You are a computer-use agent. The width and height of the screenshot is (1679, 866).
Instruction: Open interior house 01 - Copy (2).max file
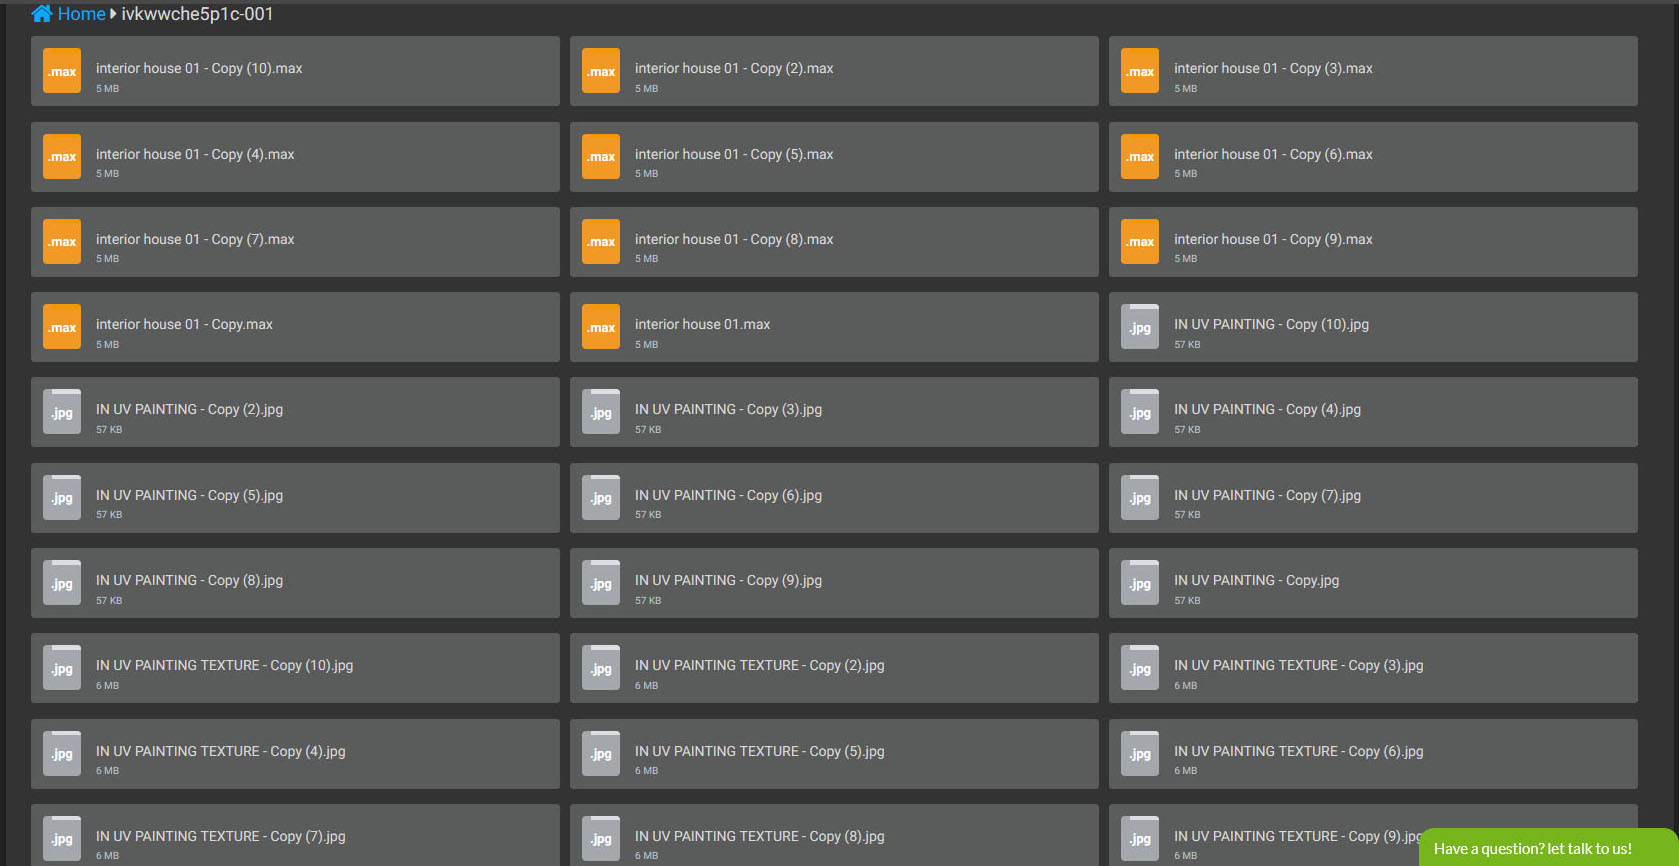733,69
